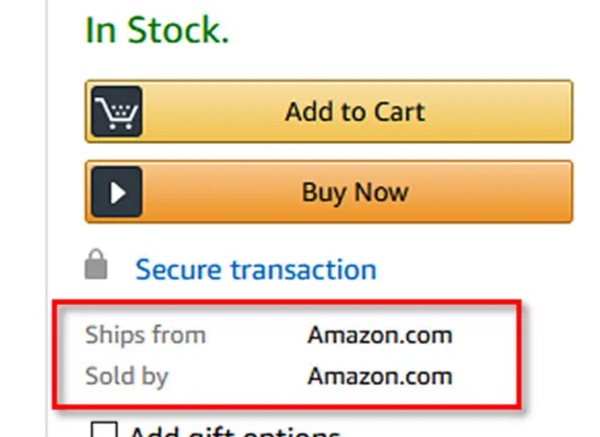The height and width of the screenshot is (437, 600).
Task: Add the item to cart
Action: pyautogui.click(x=329, y=111)
